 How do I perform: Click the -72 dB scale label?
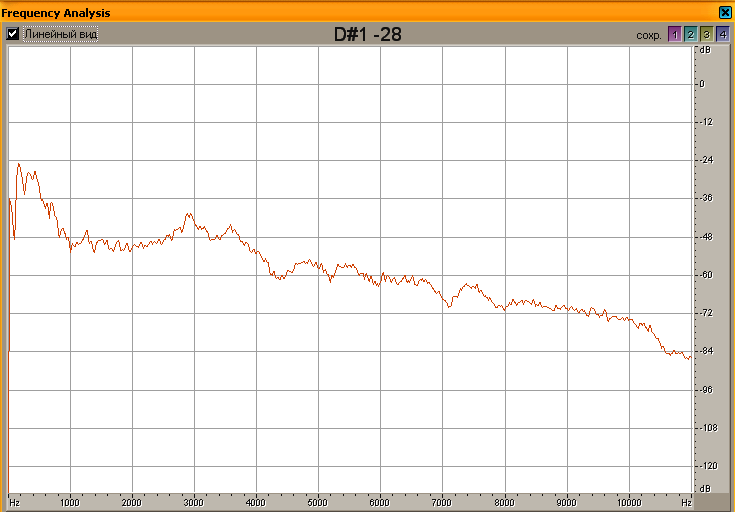706,313
